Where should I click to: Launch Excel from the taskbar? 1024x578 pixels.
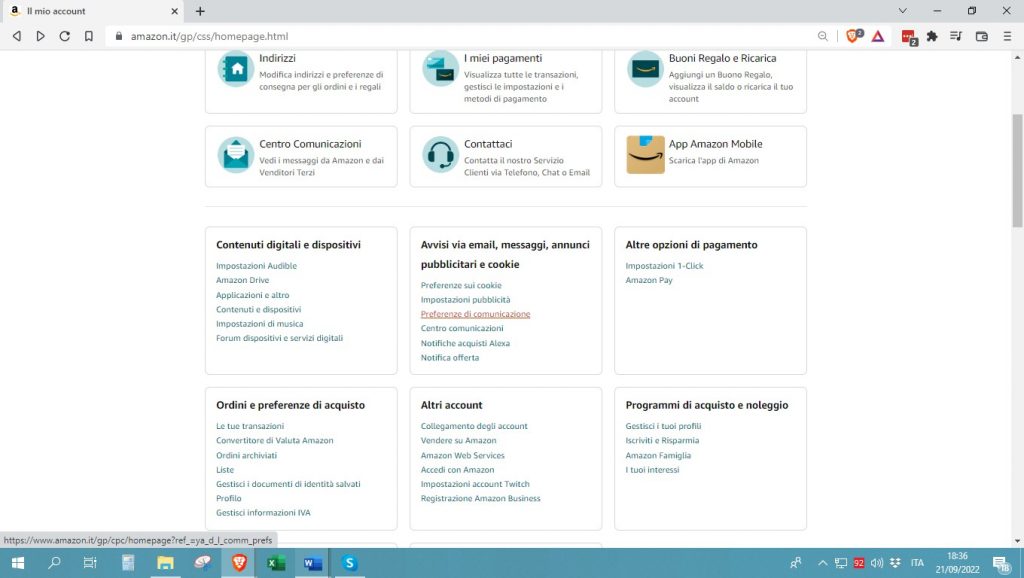[276, 563]
